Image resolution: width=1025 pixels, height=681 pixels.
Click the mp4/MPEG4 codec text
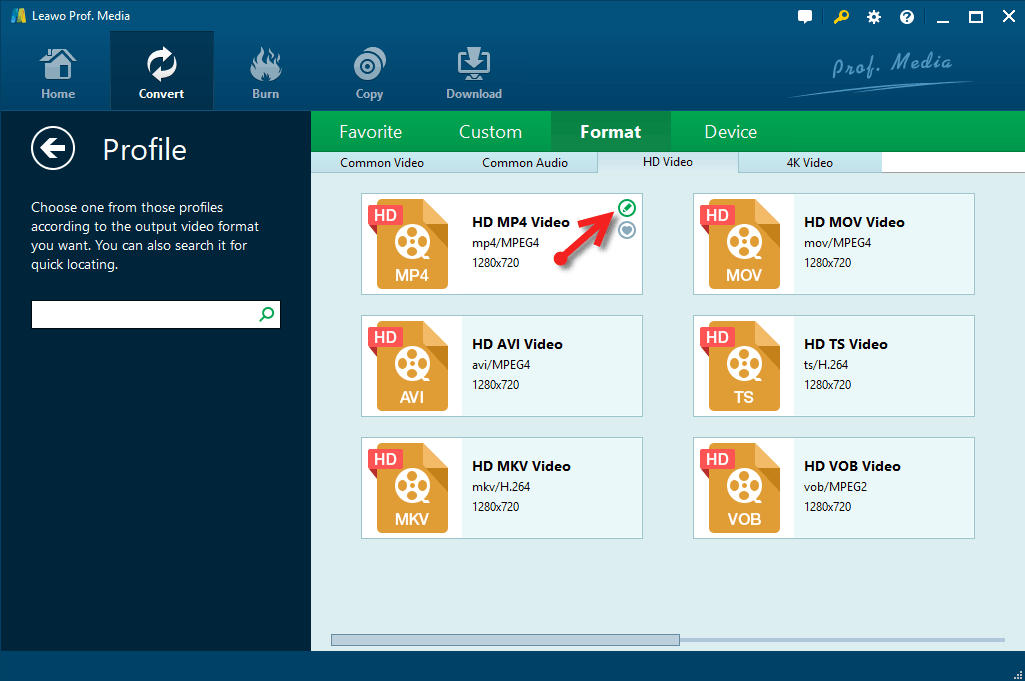505,243
